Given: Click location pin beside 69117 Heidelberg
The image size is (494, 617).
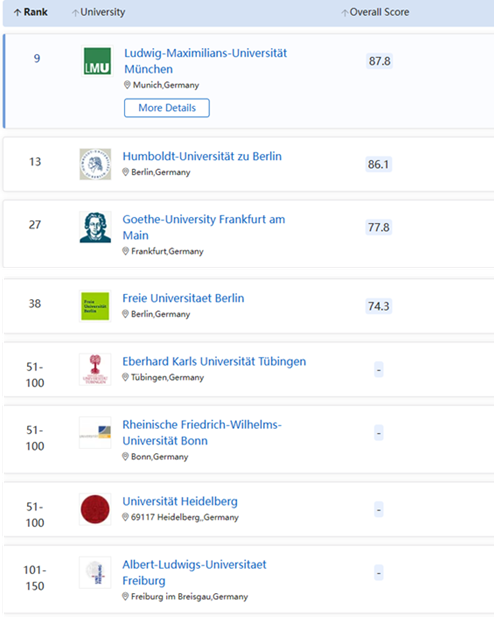Looking at the screenshot, I should click(x=126, y=517).
